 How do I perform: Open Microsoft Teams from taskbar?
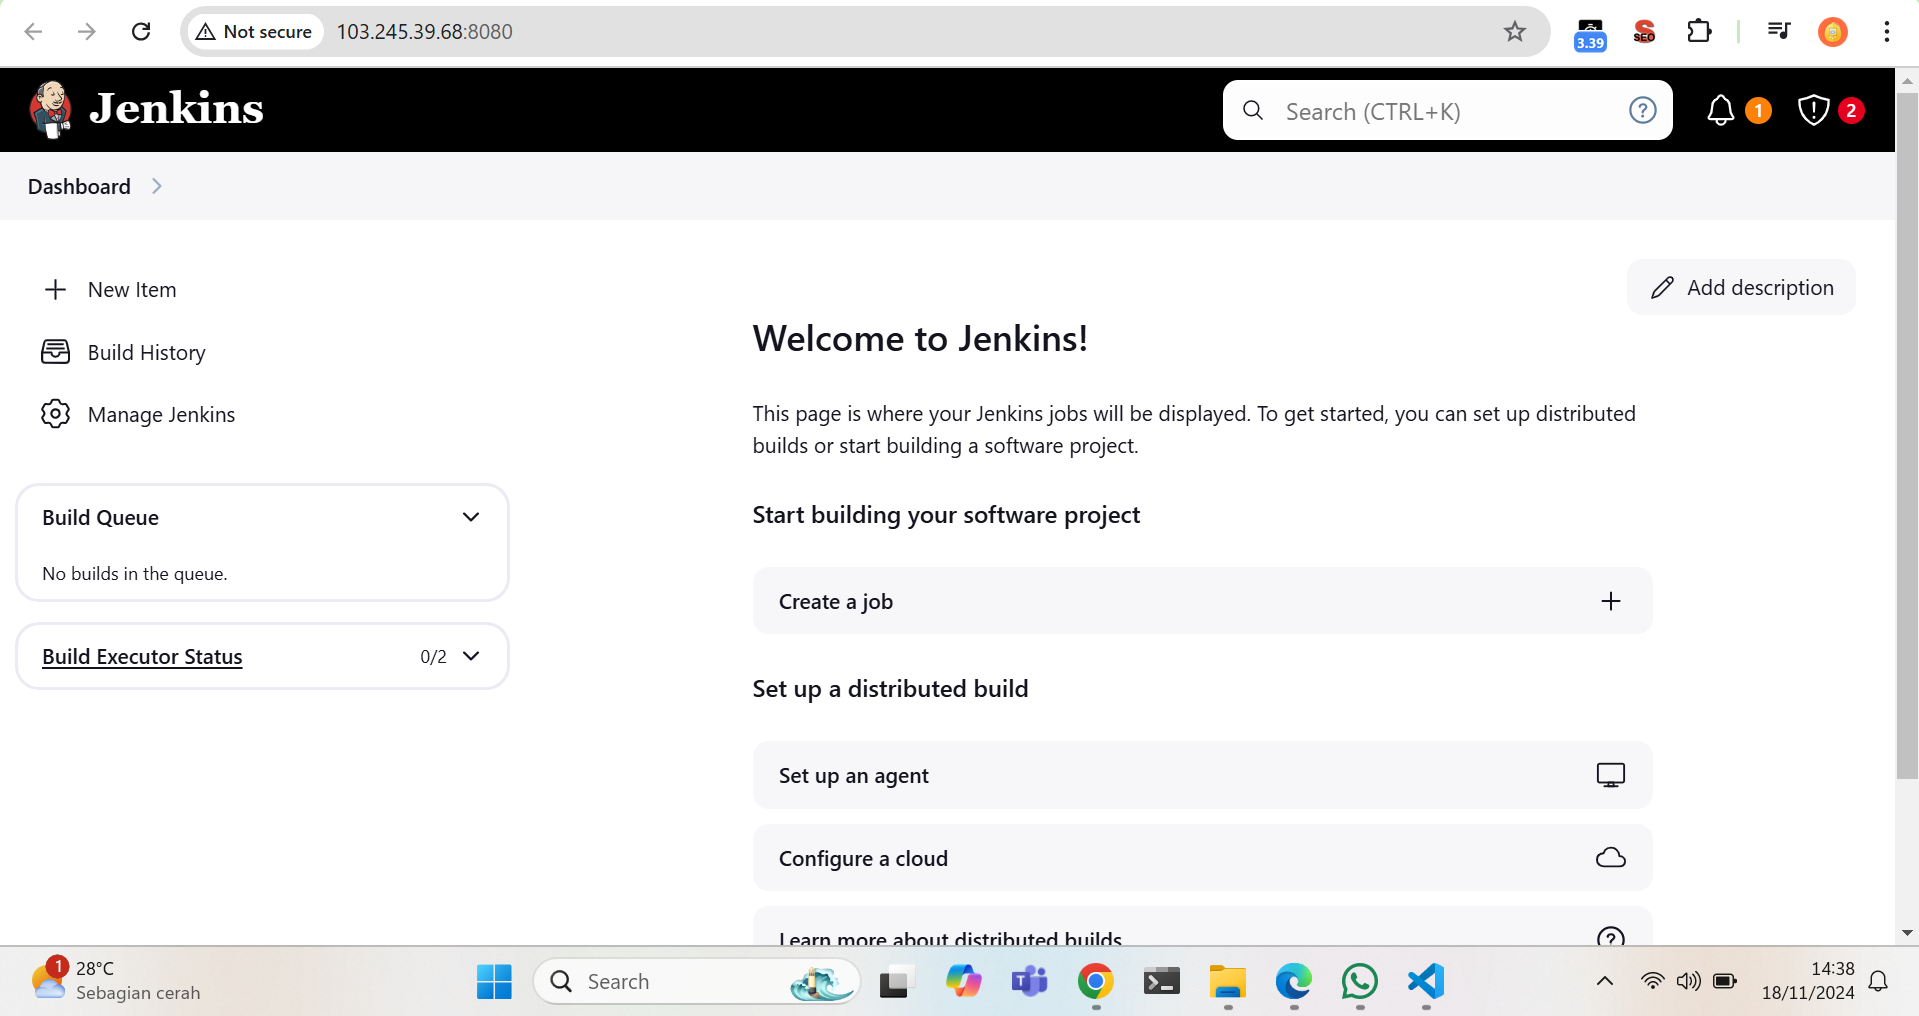(1029, 981)
